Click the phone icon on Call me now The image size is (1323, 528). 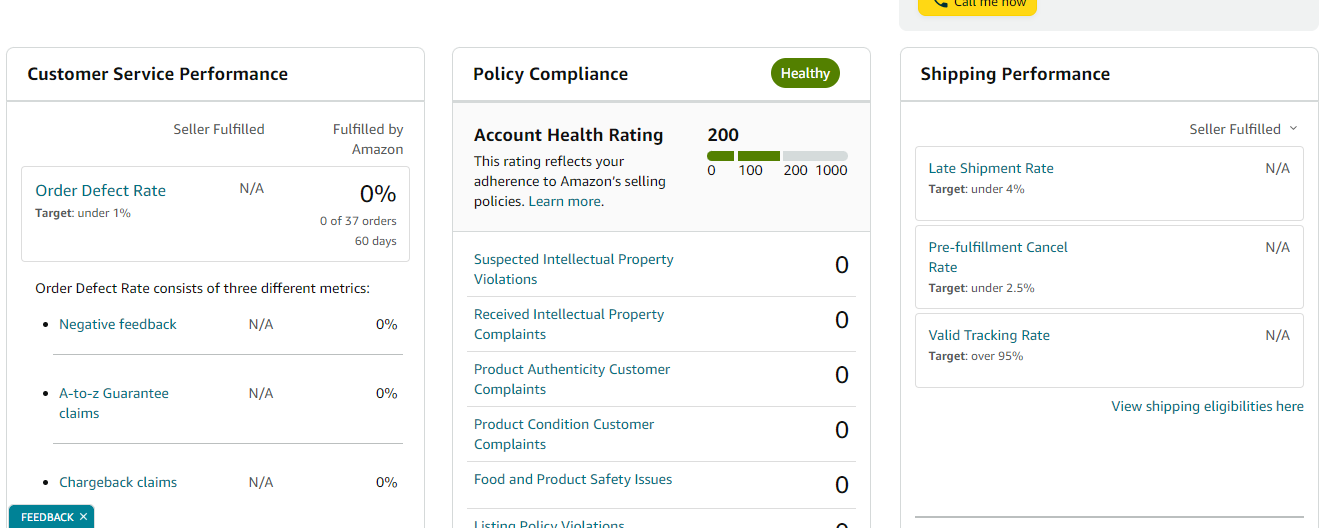[940, 4]
